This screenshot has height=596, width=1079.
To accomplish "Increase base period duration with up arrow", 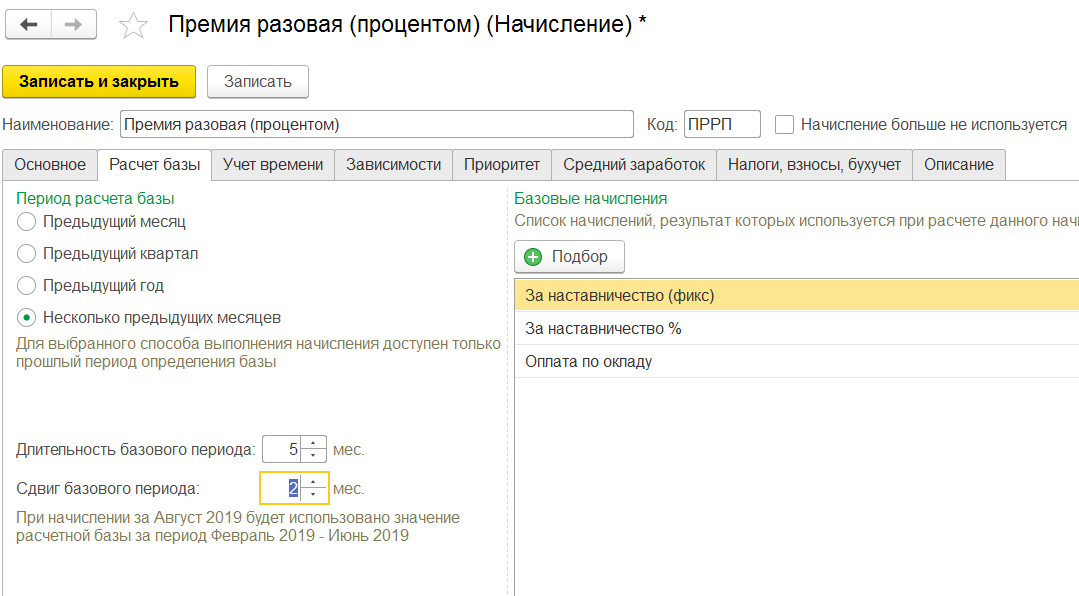I will tap(313, 443).
